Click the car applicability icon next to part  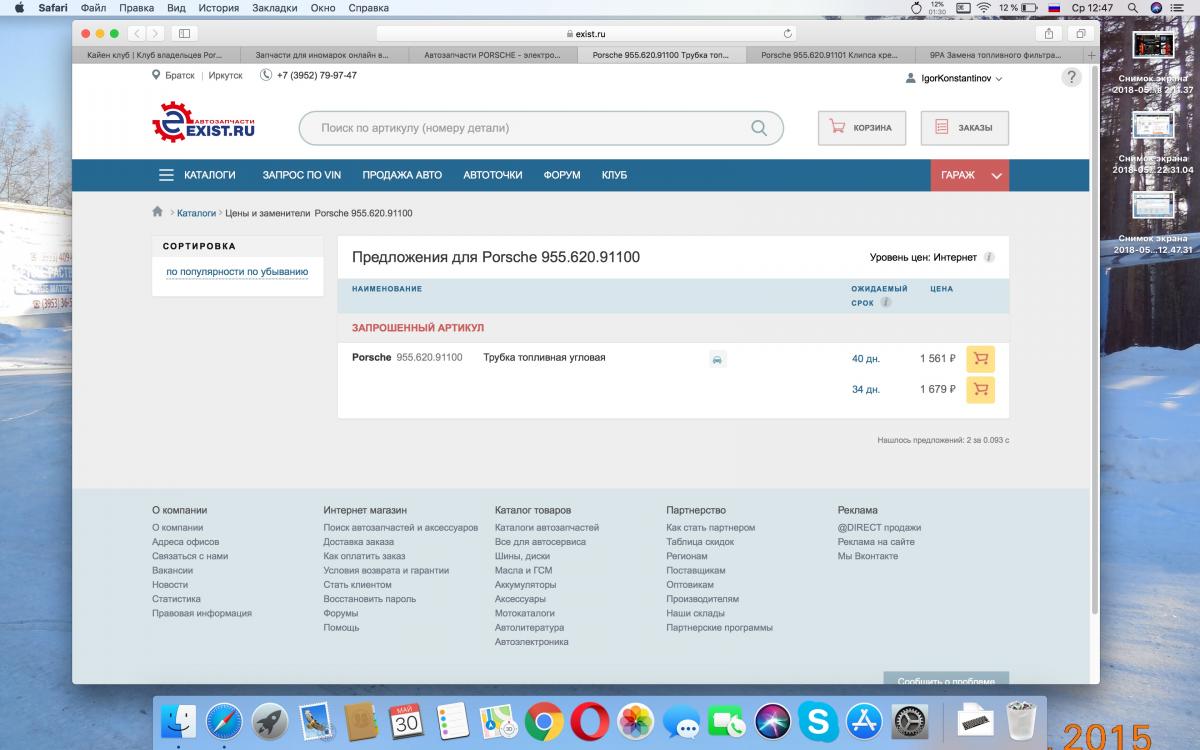[x=717, y=359]
